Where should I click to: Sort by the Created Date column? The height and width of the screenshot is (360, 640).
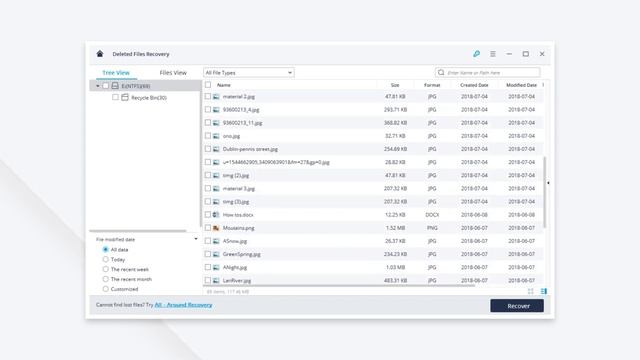474,85
